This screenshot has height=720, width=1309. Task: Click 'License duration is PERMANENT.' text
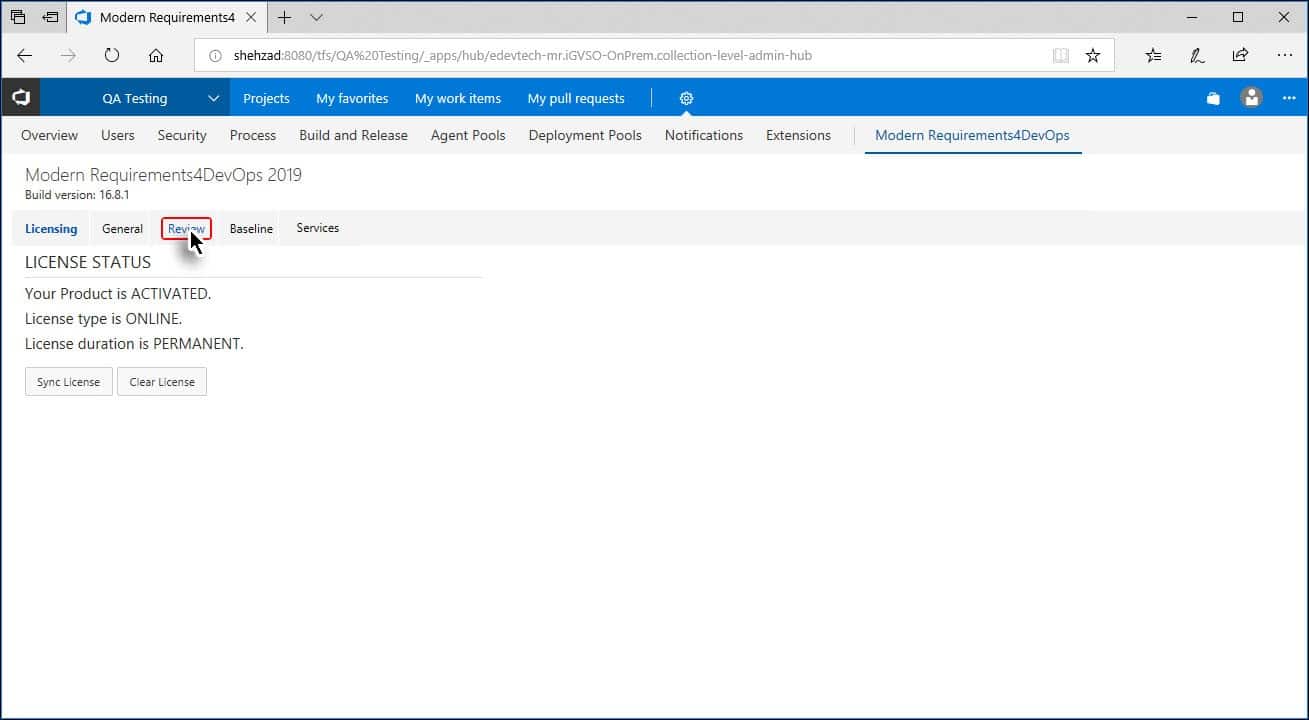click(134, 344)
